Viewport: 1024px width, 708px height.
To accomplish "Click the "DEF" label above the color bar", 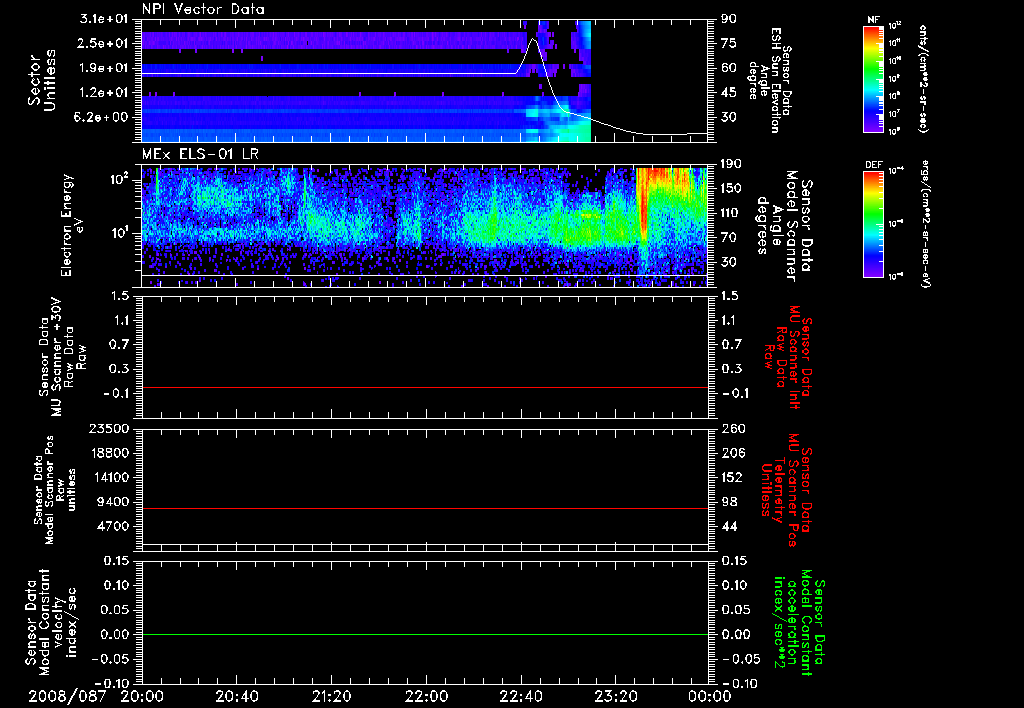I will coord(873,165).
